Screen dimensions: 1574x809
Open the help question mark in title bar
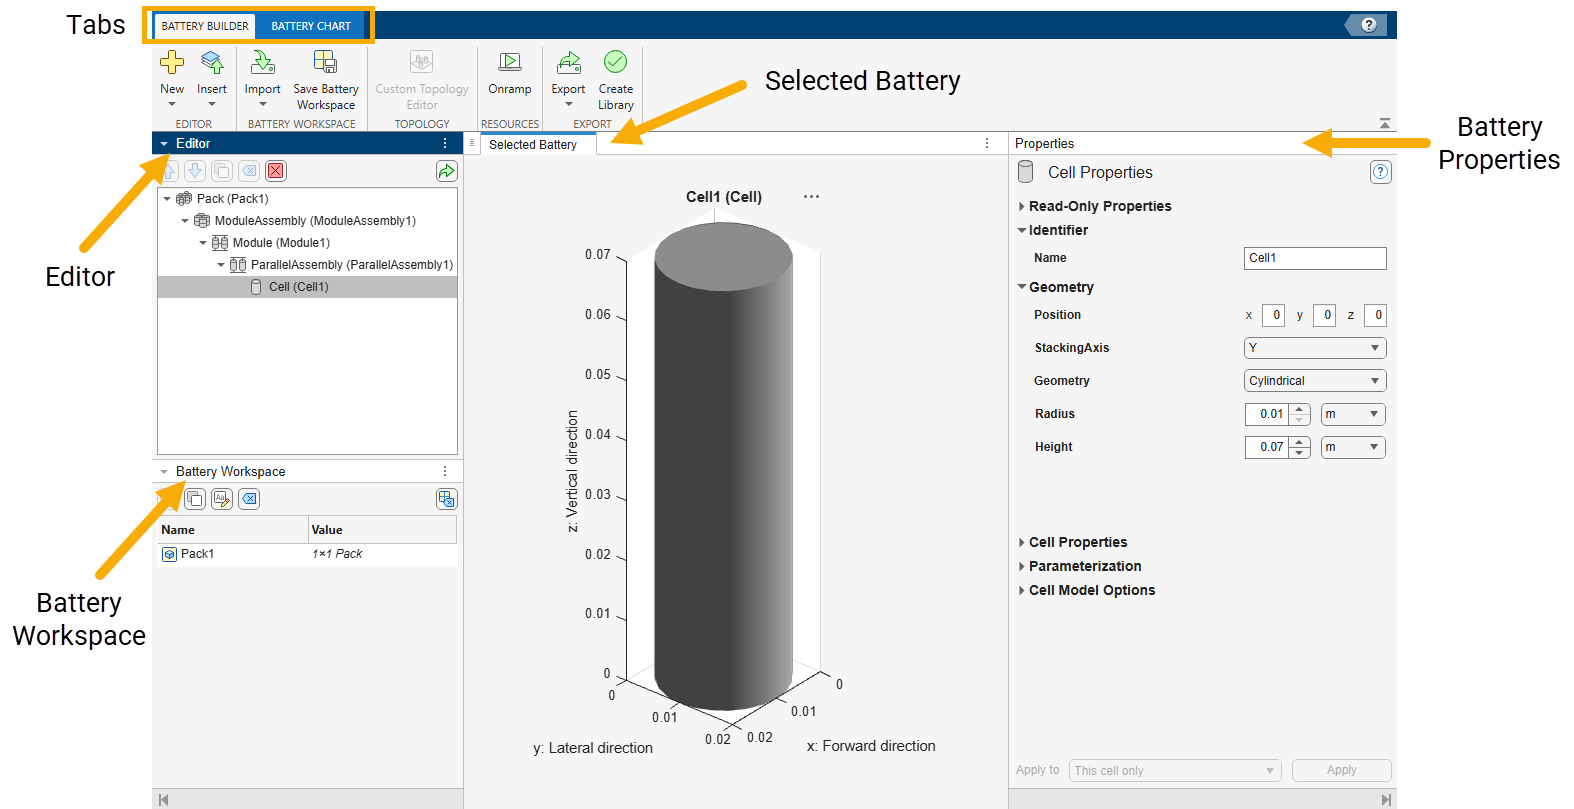pyautogui.click(x=1369, y=25)
